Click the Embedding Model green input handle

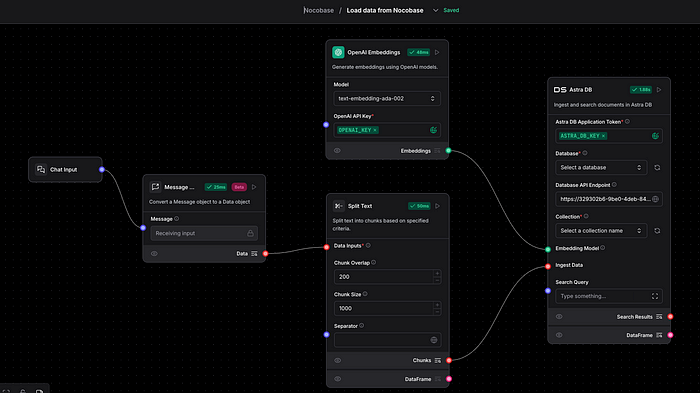point(548,250)
